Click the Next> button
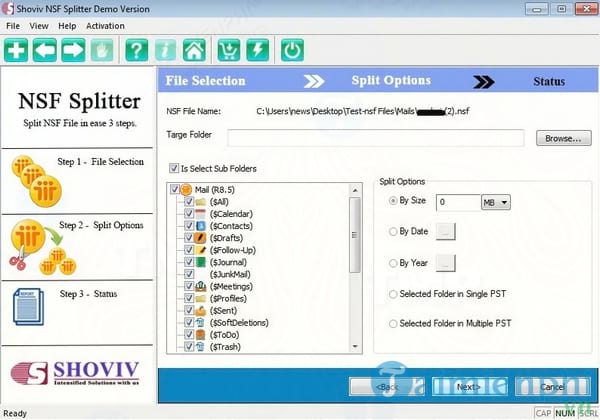The height and width of the screenshot is (420, 600). (x=469, y=387)
